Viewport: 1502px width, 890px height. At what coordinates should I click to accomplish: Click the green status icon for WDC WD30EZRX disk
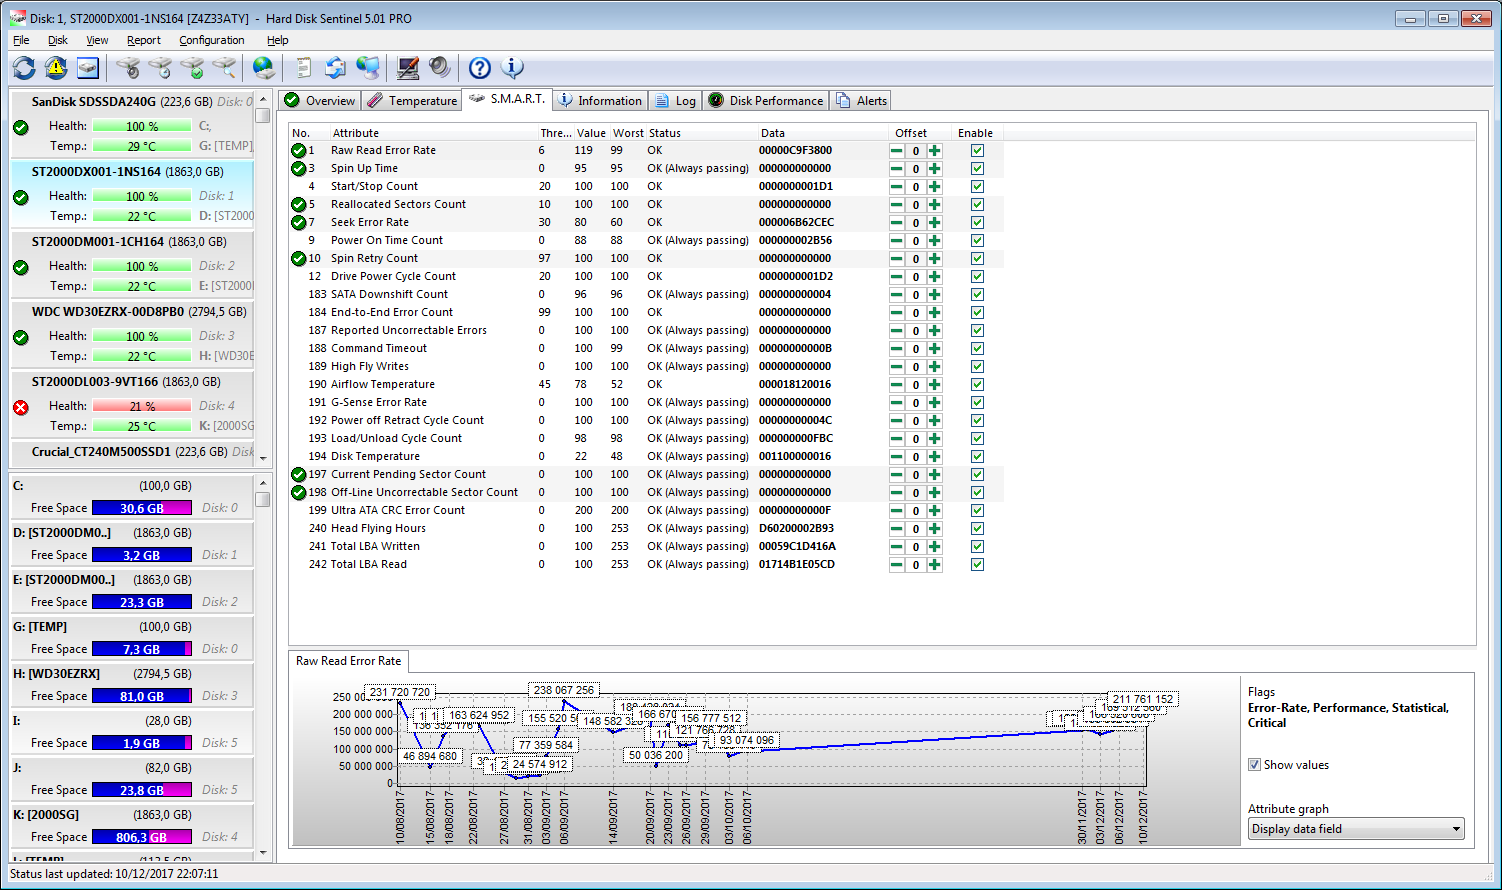pyautogui.click(x=21, y=337)
